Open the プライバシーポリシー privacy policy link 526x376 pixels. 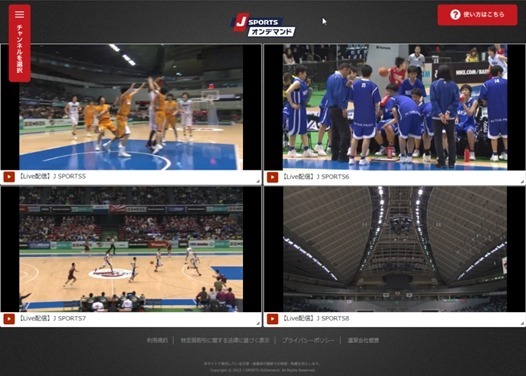pyautogui.click(x=308, y=340)
